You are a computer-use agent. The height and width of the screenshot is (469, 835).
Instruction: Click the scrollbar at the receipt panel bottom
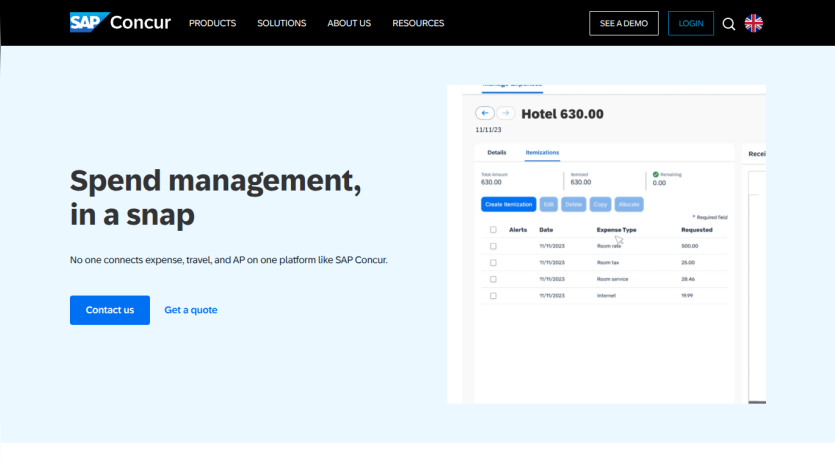point(757,402)
